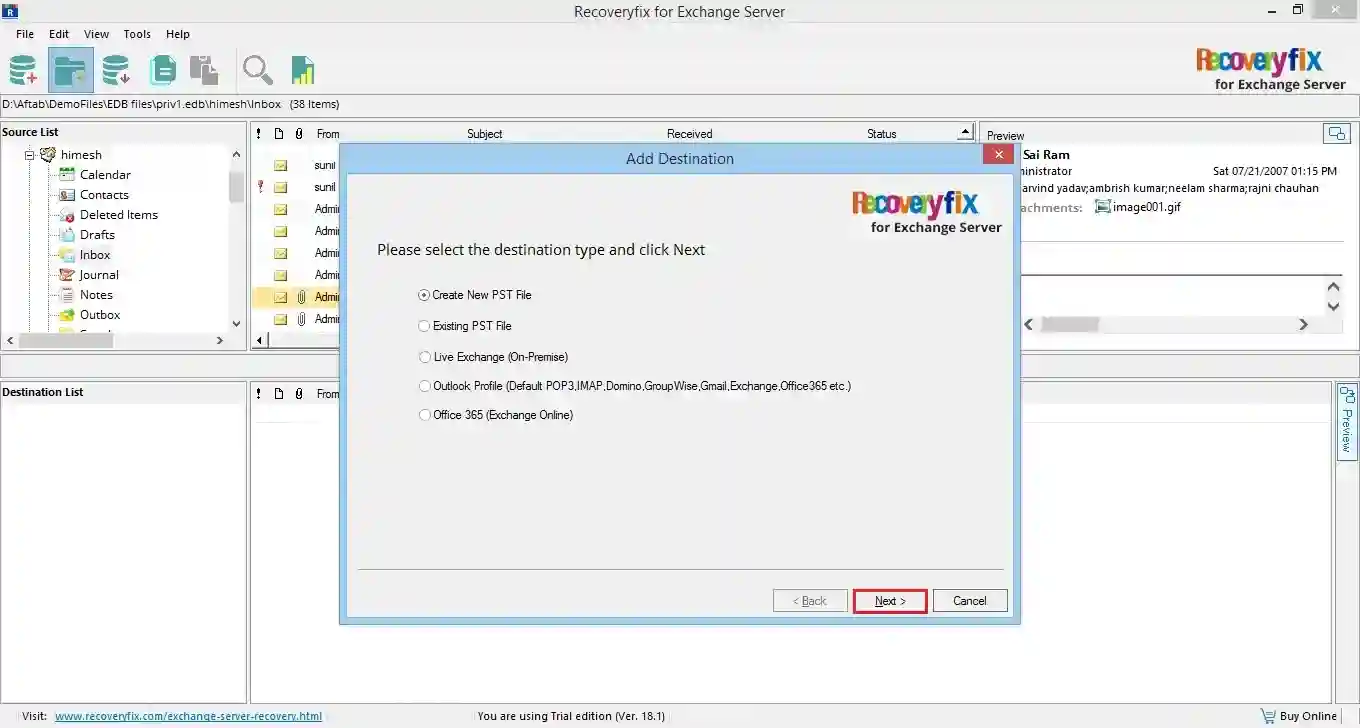Click Next in Add Destination dialog
The height and width of the screenshot is (728, 1360).
tap(890, 601)
